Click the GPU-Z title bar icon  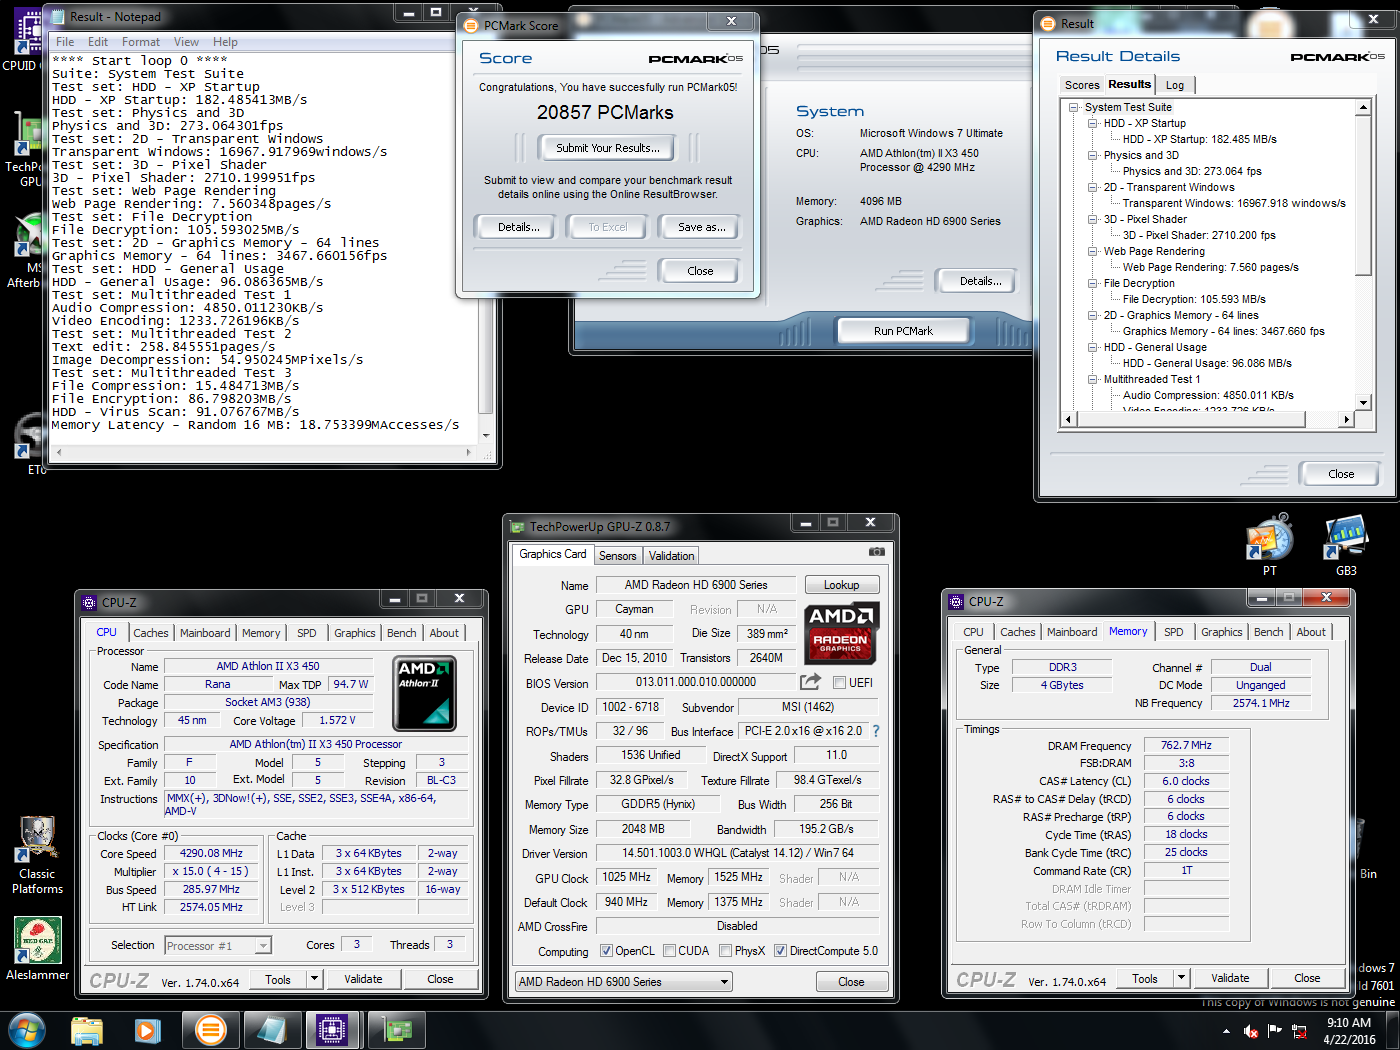pyautogui.click(x=517, y=527)
